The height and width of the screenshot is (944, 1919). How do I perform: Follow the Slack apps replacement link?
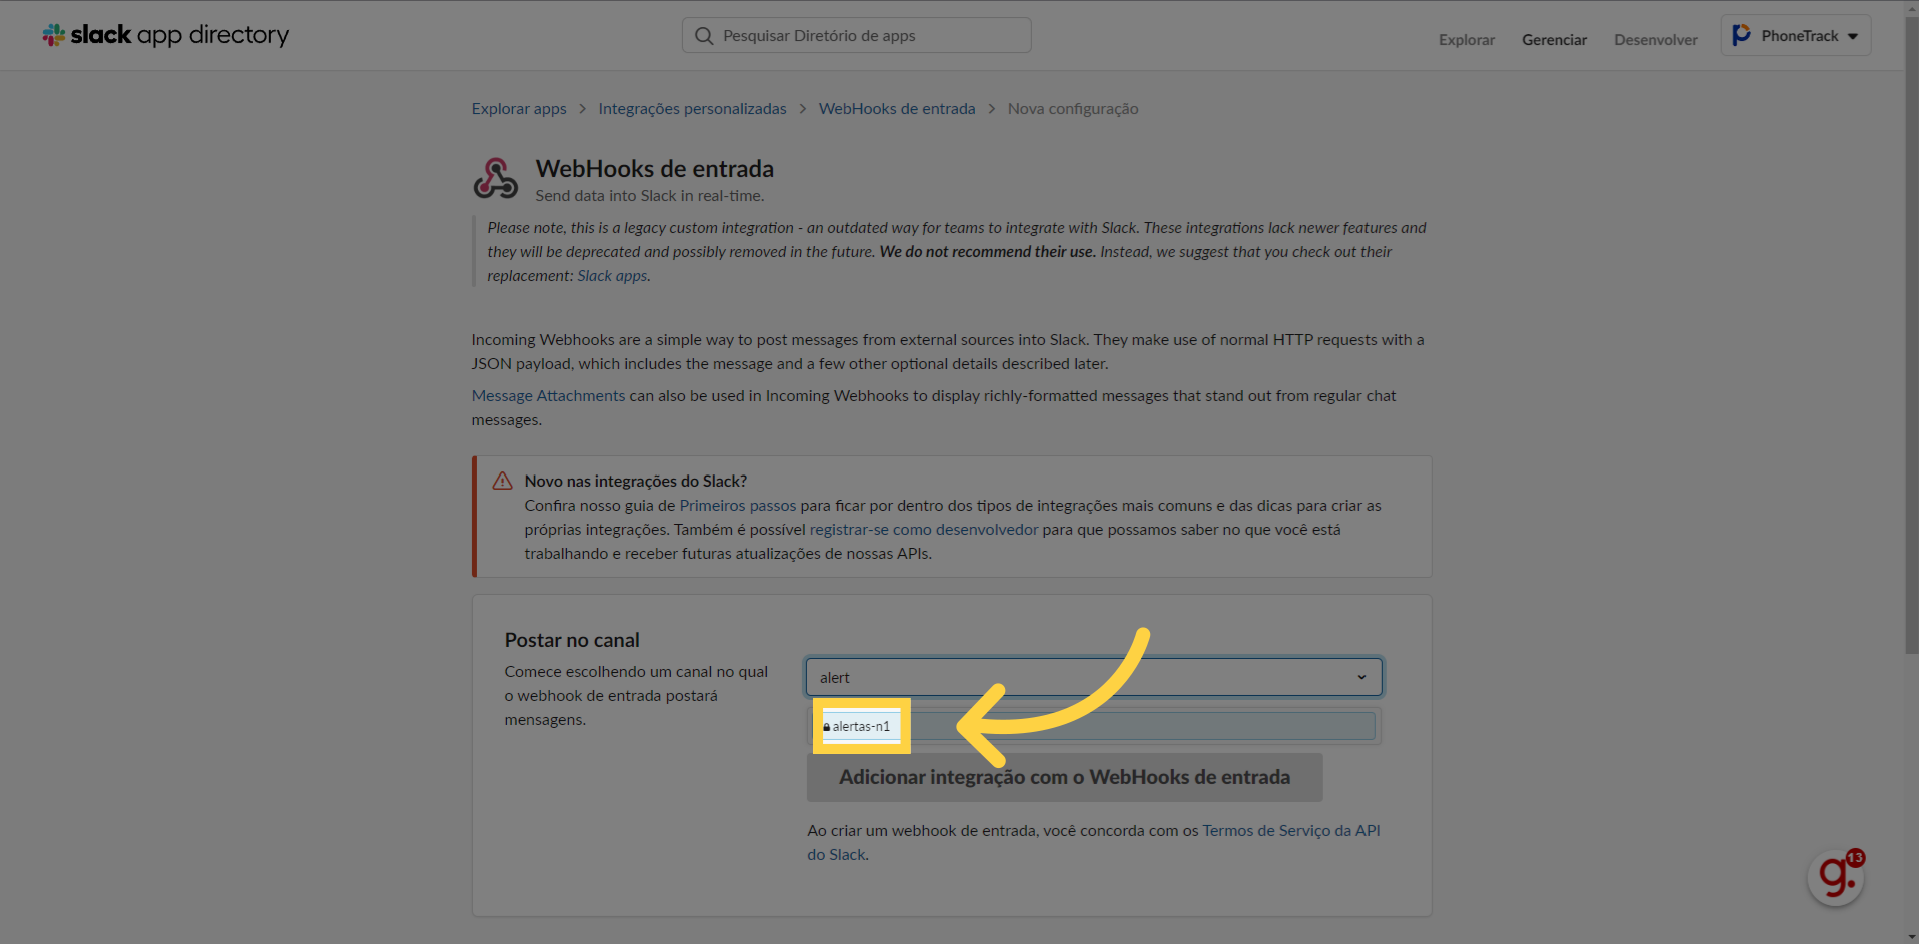click(612, 275)
